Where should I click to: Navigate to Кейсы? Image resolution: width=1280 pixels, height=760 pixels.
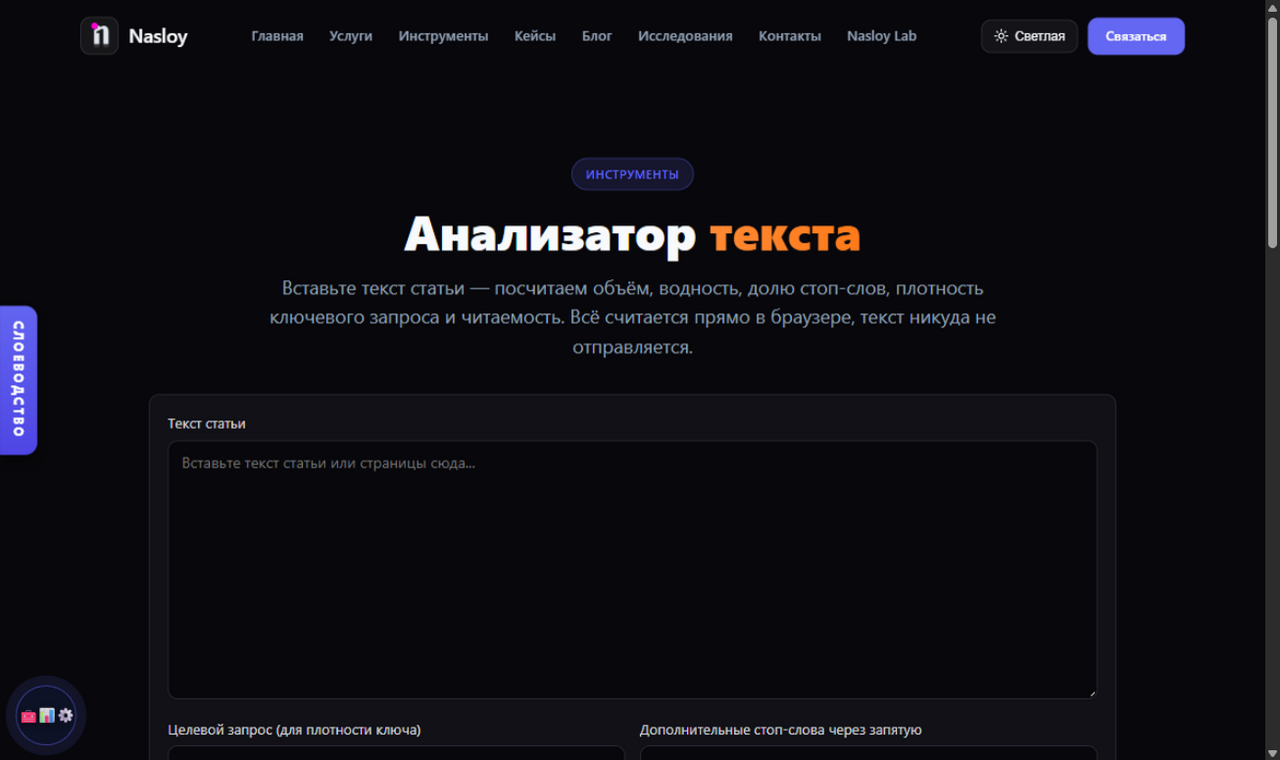tap(535, 36)
